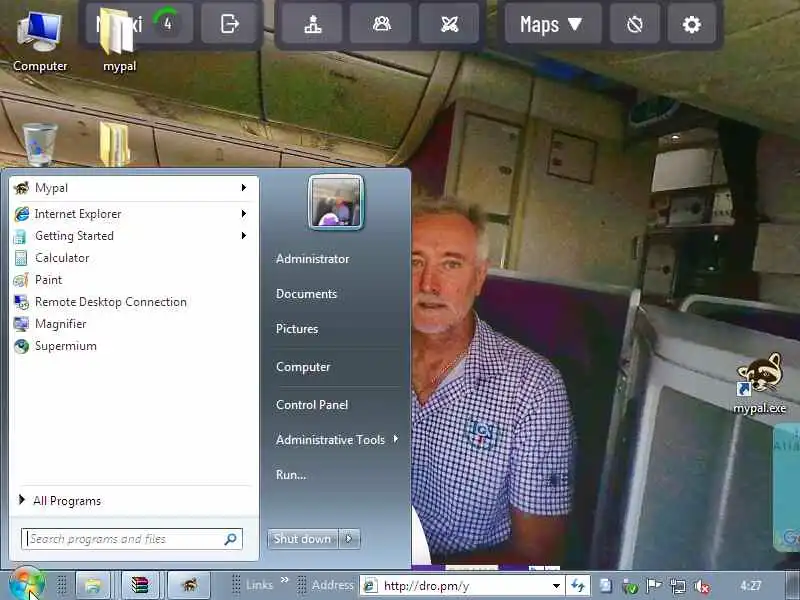Open Mypal raccoon taskbar button

coord(189,585)
